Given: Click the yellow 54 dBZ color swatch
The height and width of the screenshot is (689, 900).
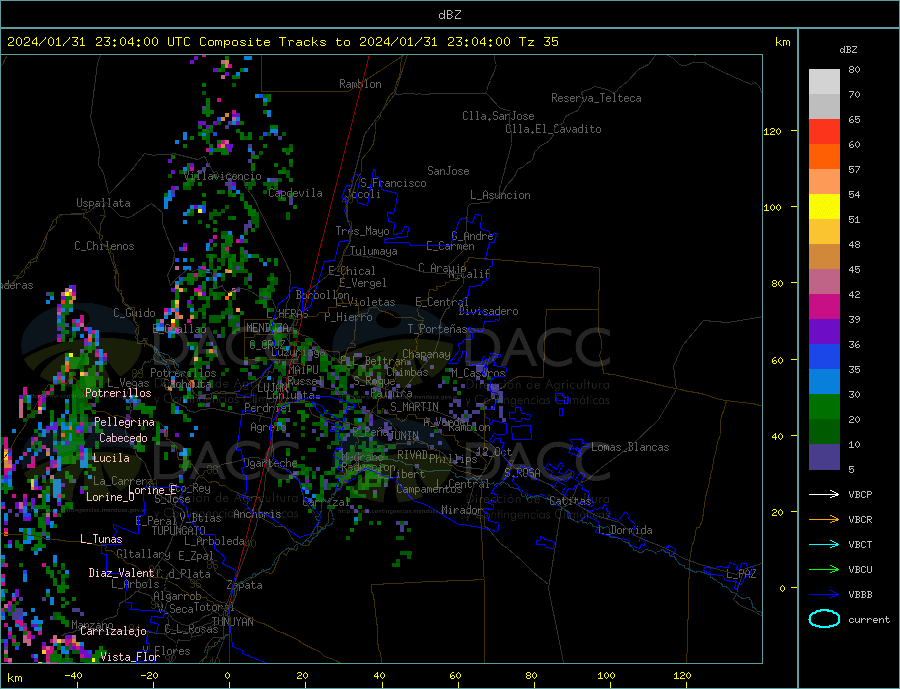Looking at the screenshot, I should coord(824,207).
